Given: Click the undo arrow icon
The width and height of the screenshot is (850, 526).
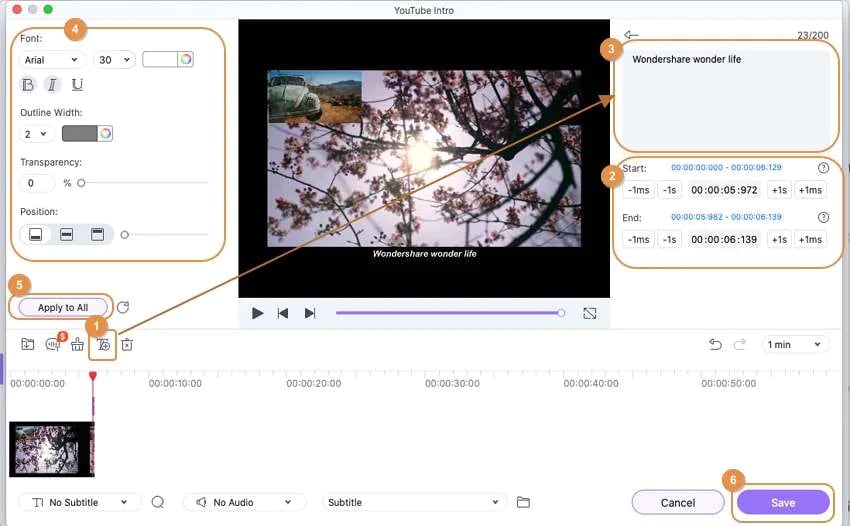Looking at the screenshot, I should click(x=716, y=344).
